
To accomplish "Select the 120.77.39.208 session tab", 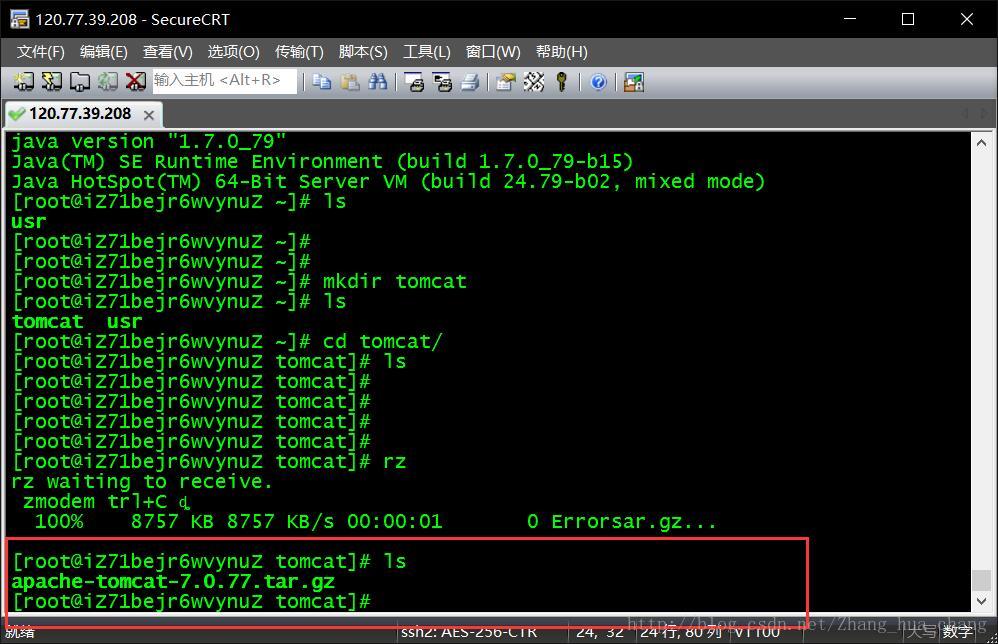I will point(81,114).
